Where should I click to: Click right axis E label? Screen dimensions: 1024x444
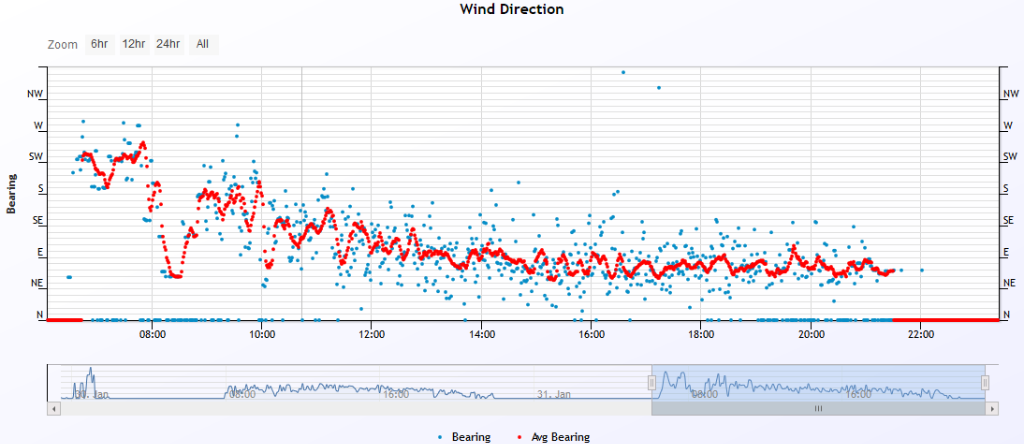tap(1006, 252)
